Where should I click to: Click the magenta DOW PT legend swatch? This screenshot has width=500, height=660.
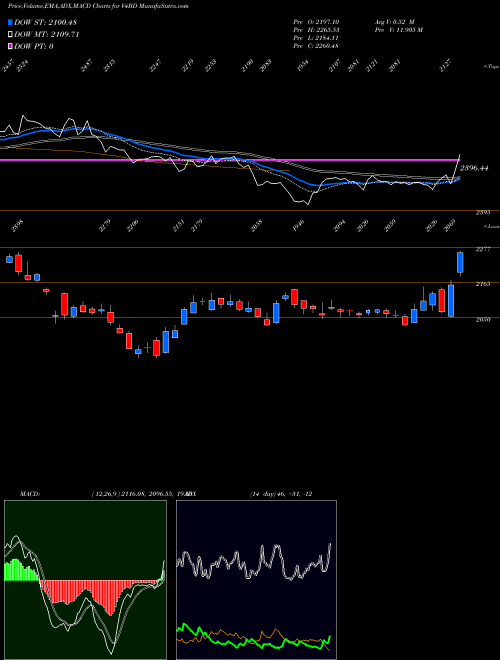click(10, 46)
